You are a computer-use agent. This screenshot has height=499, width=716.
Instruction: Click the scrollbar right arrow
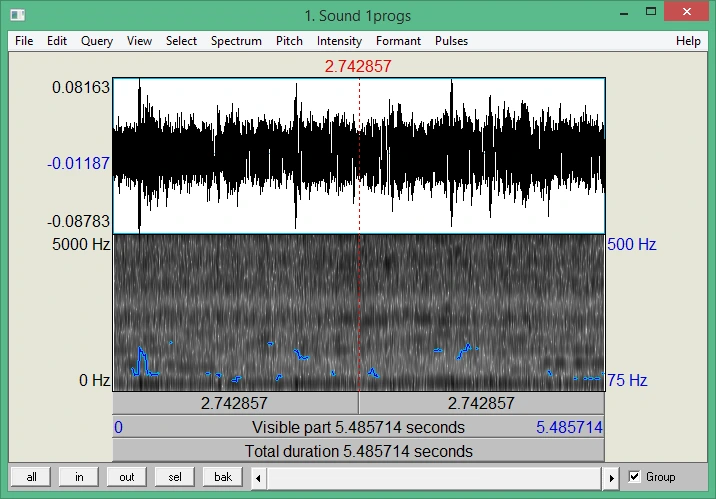pyautogui.click(x=611, y=478)
